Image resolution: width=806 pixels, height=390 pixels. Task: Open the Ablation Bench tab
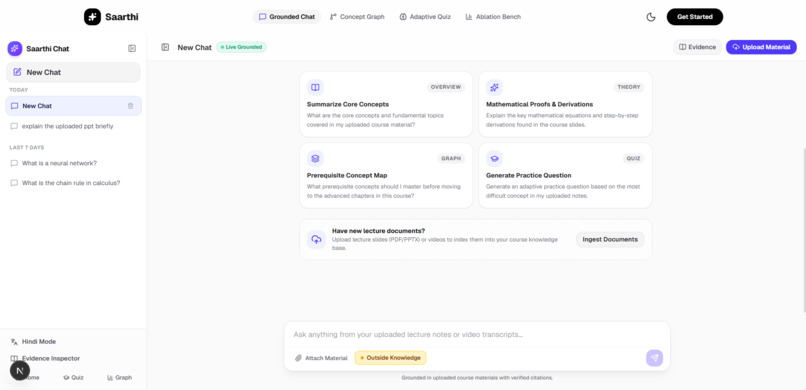tap(493, 17)
